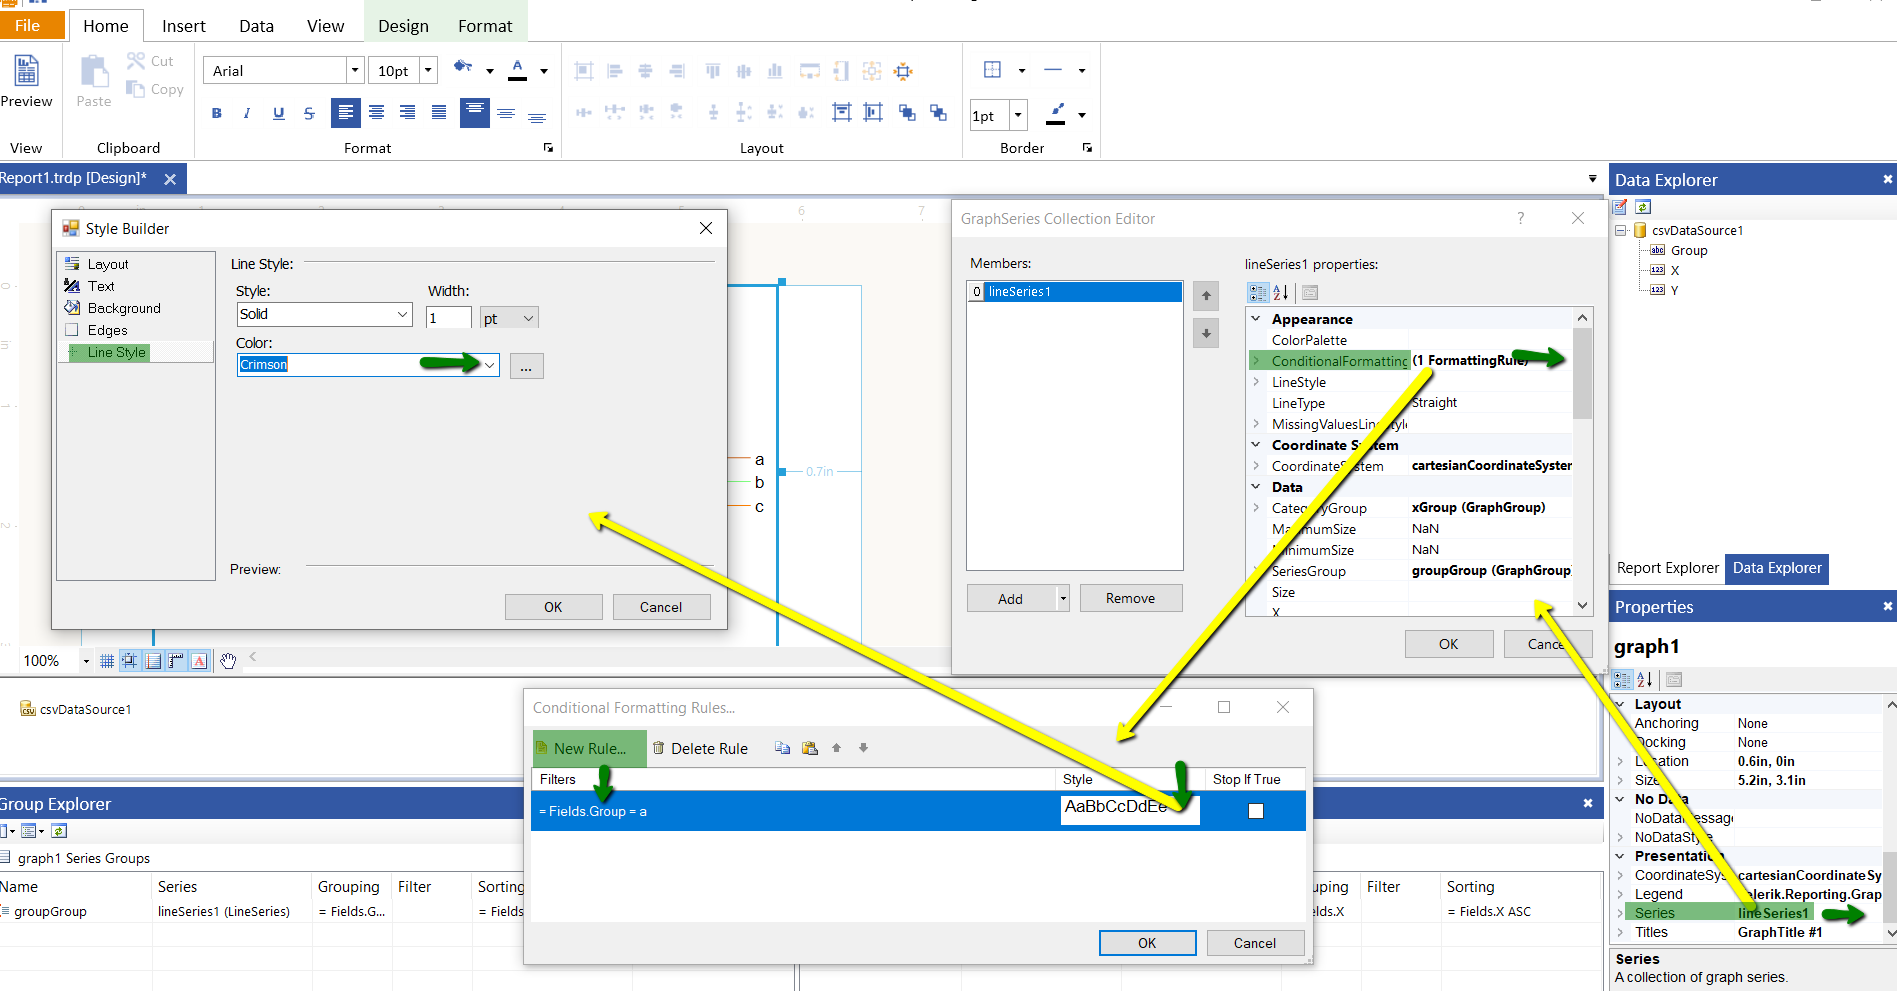The width and height of the screenshot is (1897, 991).
Task: Click the Data Explorer edit data source icon
Action: tap(1621, 207)
